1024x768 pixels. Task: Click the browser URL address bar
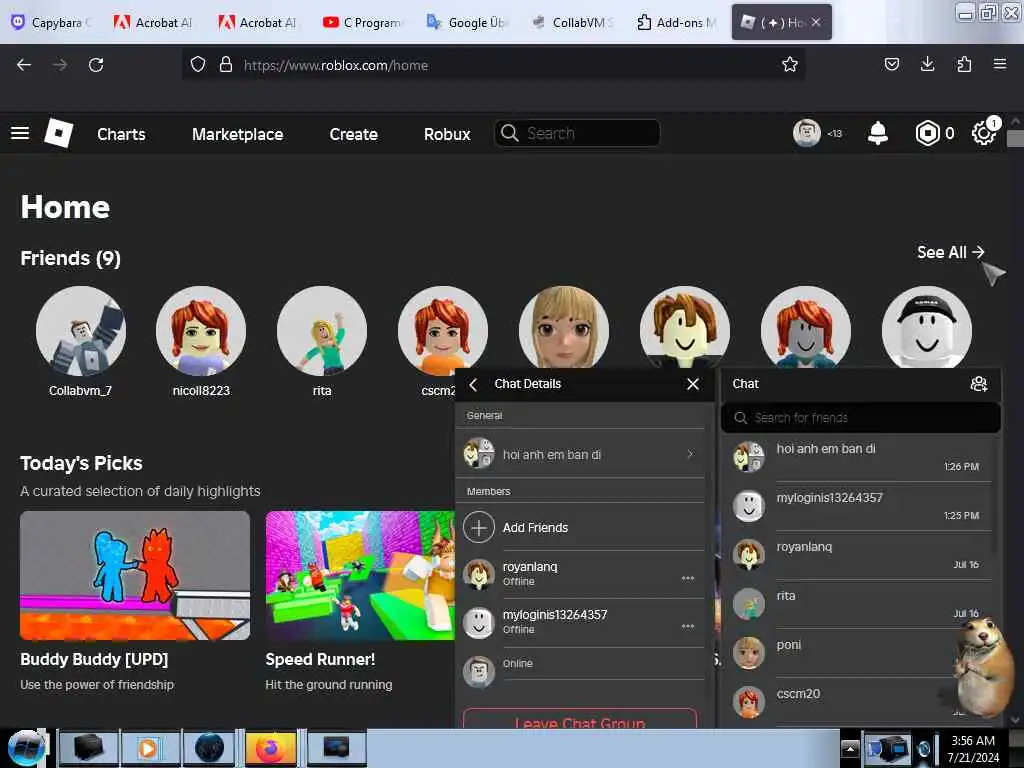click(493, 65)
